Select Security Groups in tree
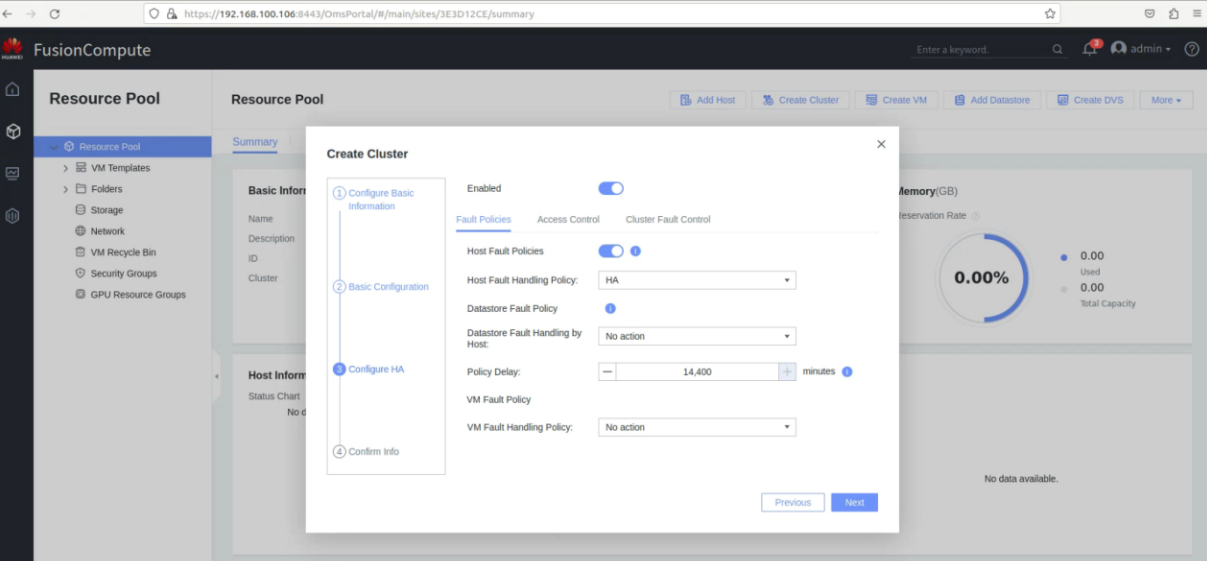This screenshot has height=561, width=1207. click(x=123, y=273)
